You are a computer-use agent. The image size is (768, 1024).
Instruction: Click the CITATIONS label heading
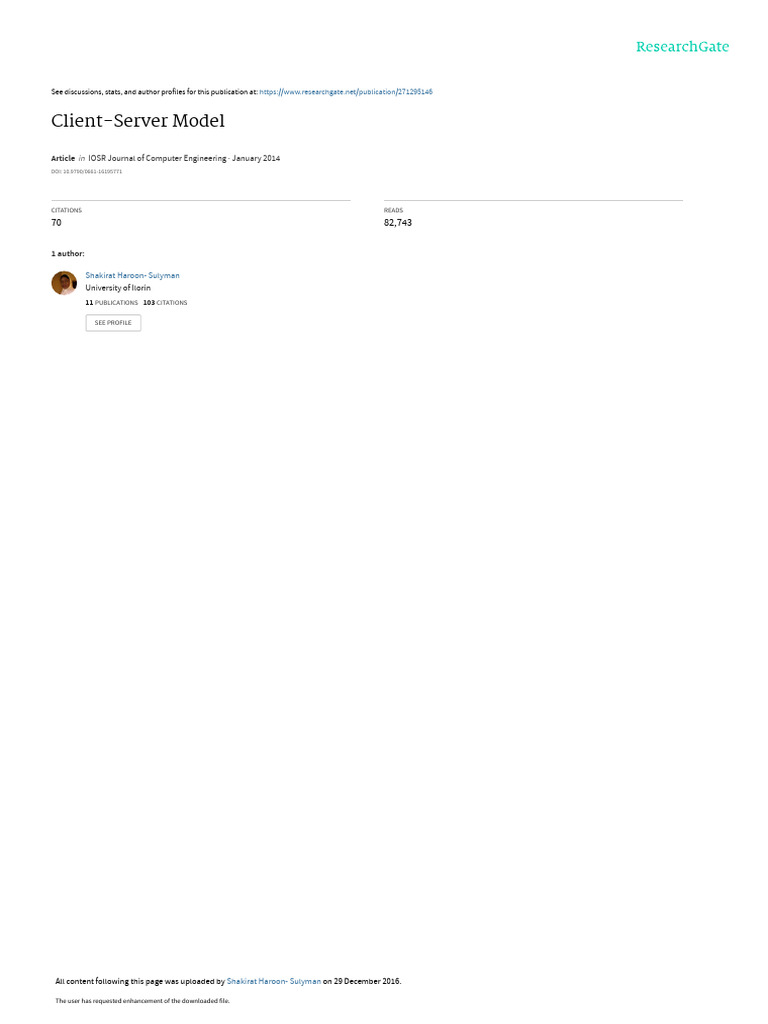click(67, 210)
